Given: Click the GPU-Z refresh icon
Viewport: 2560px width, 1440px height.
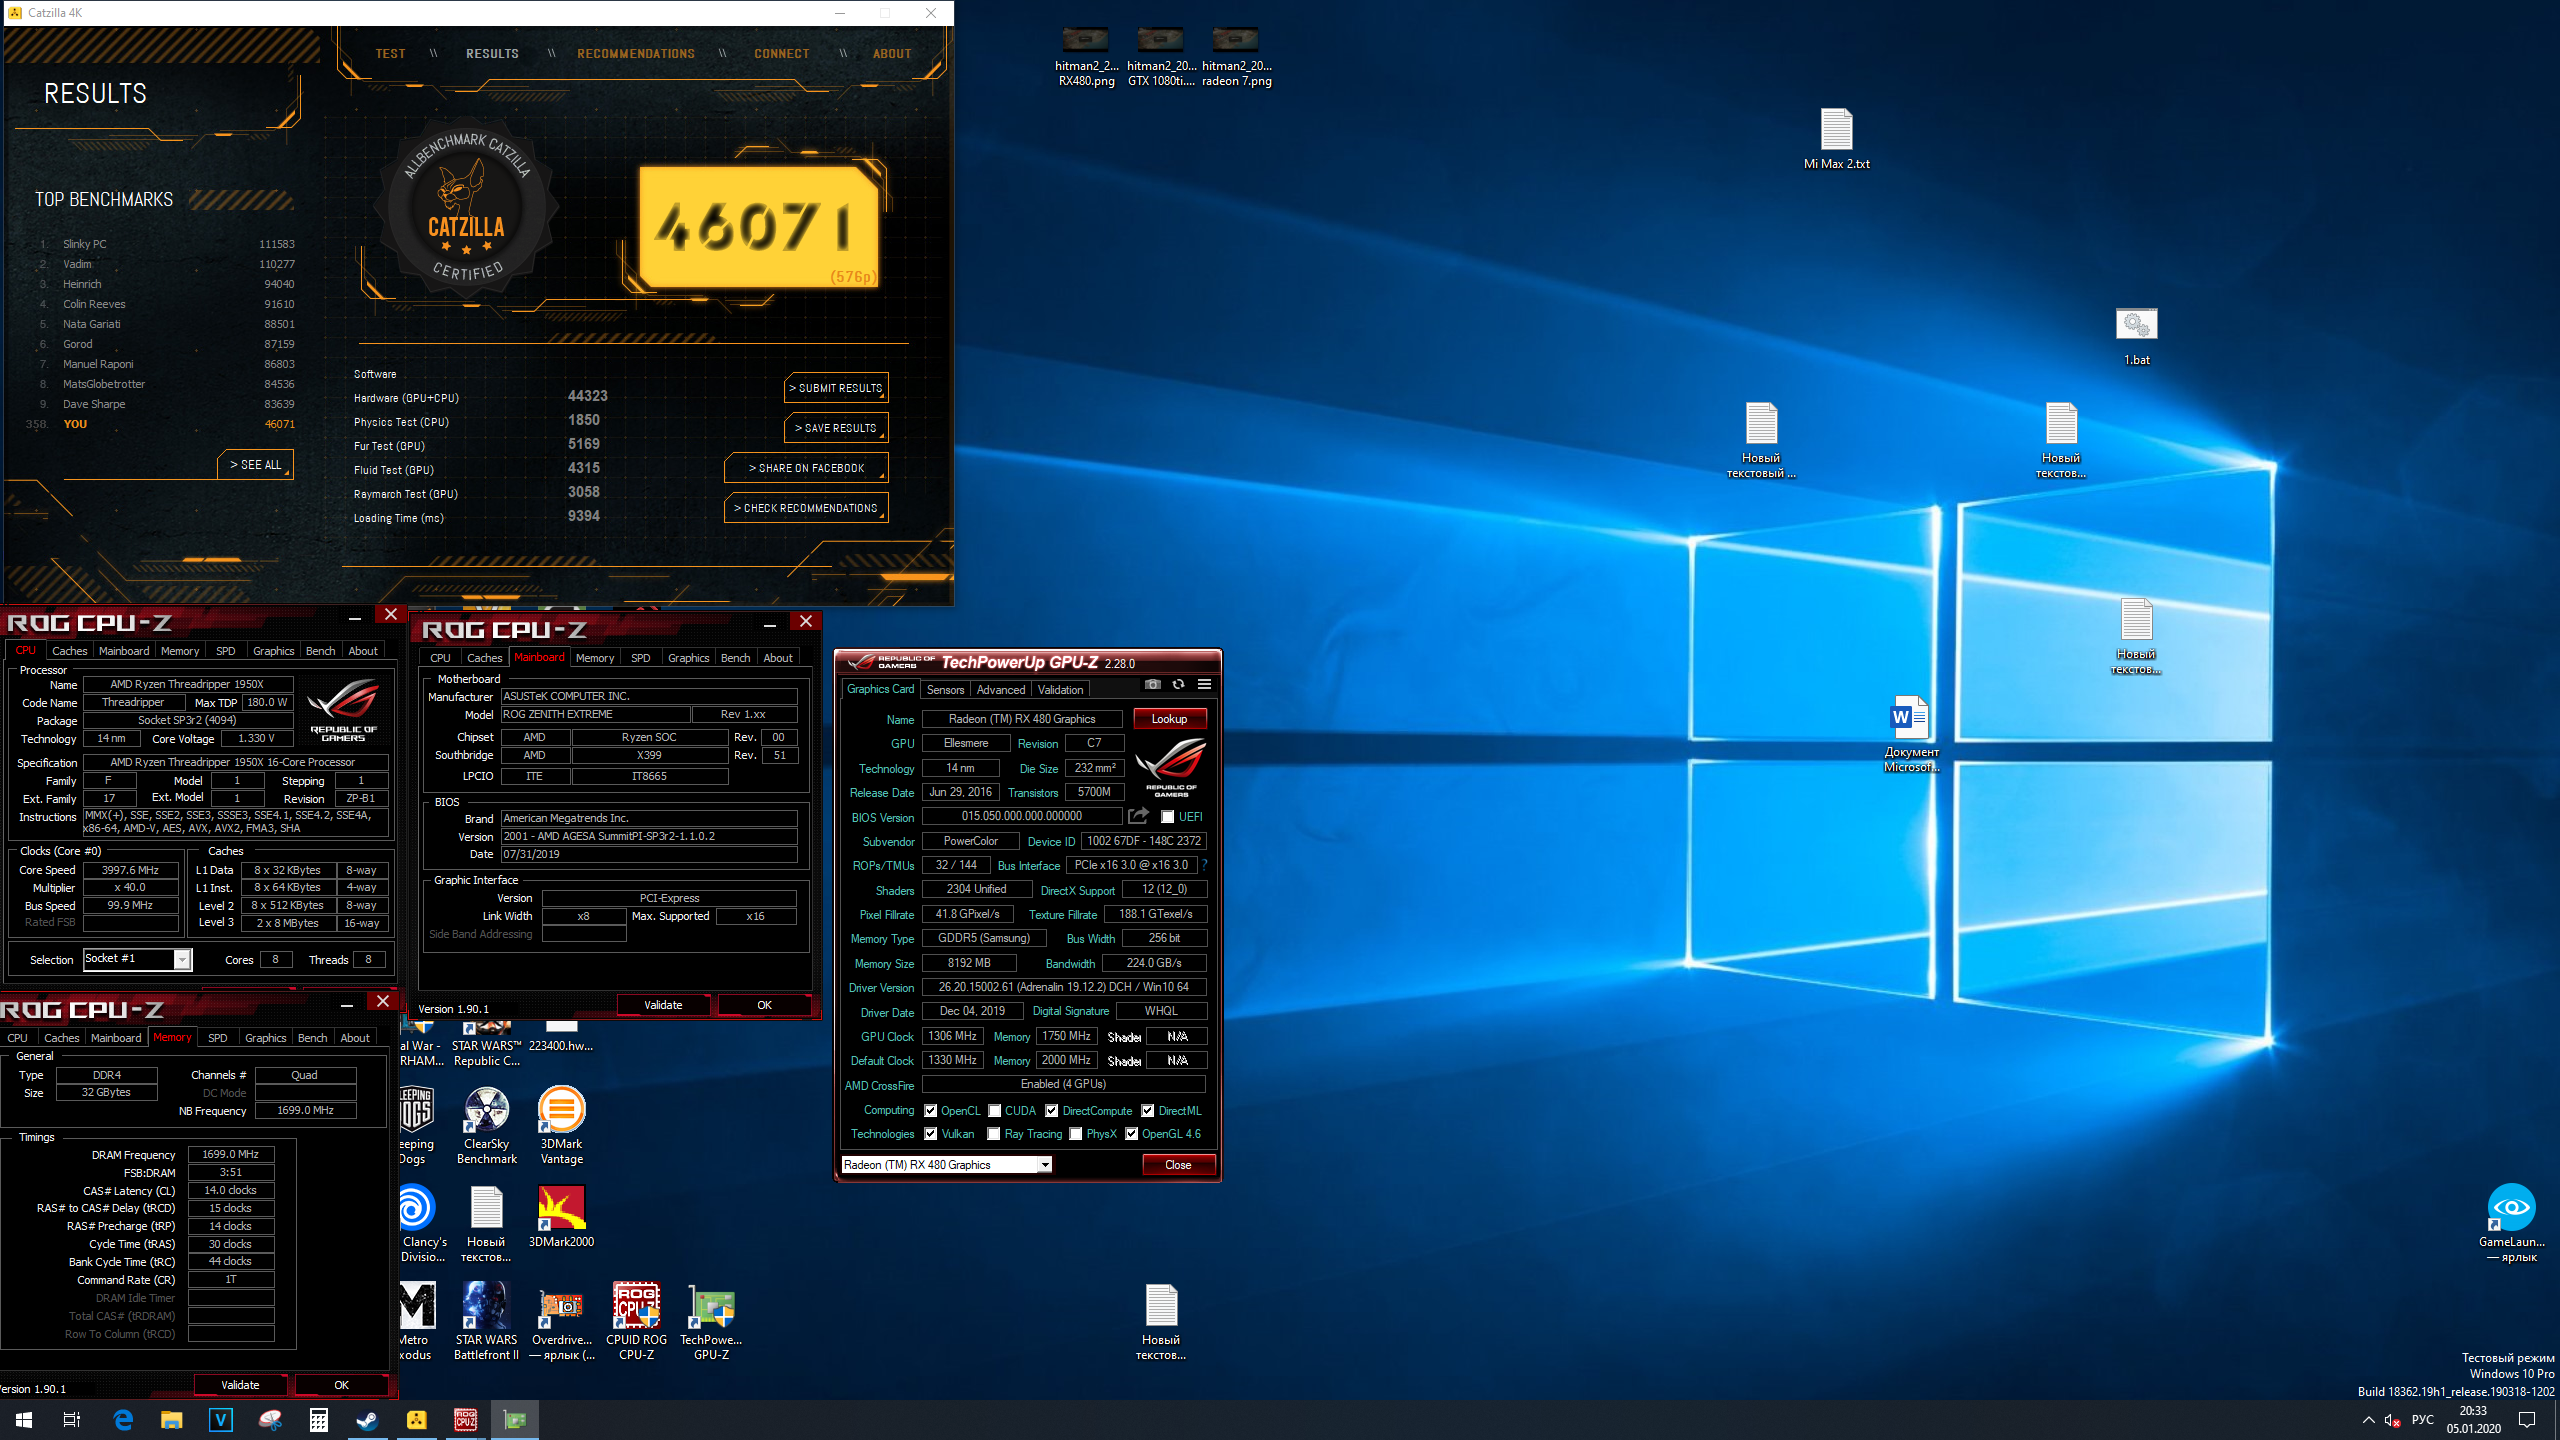Looking at the screenshot, I should coord(1178,685).
